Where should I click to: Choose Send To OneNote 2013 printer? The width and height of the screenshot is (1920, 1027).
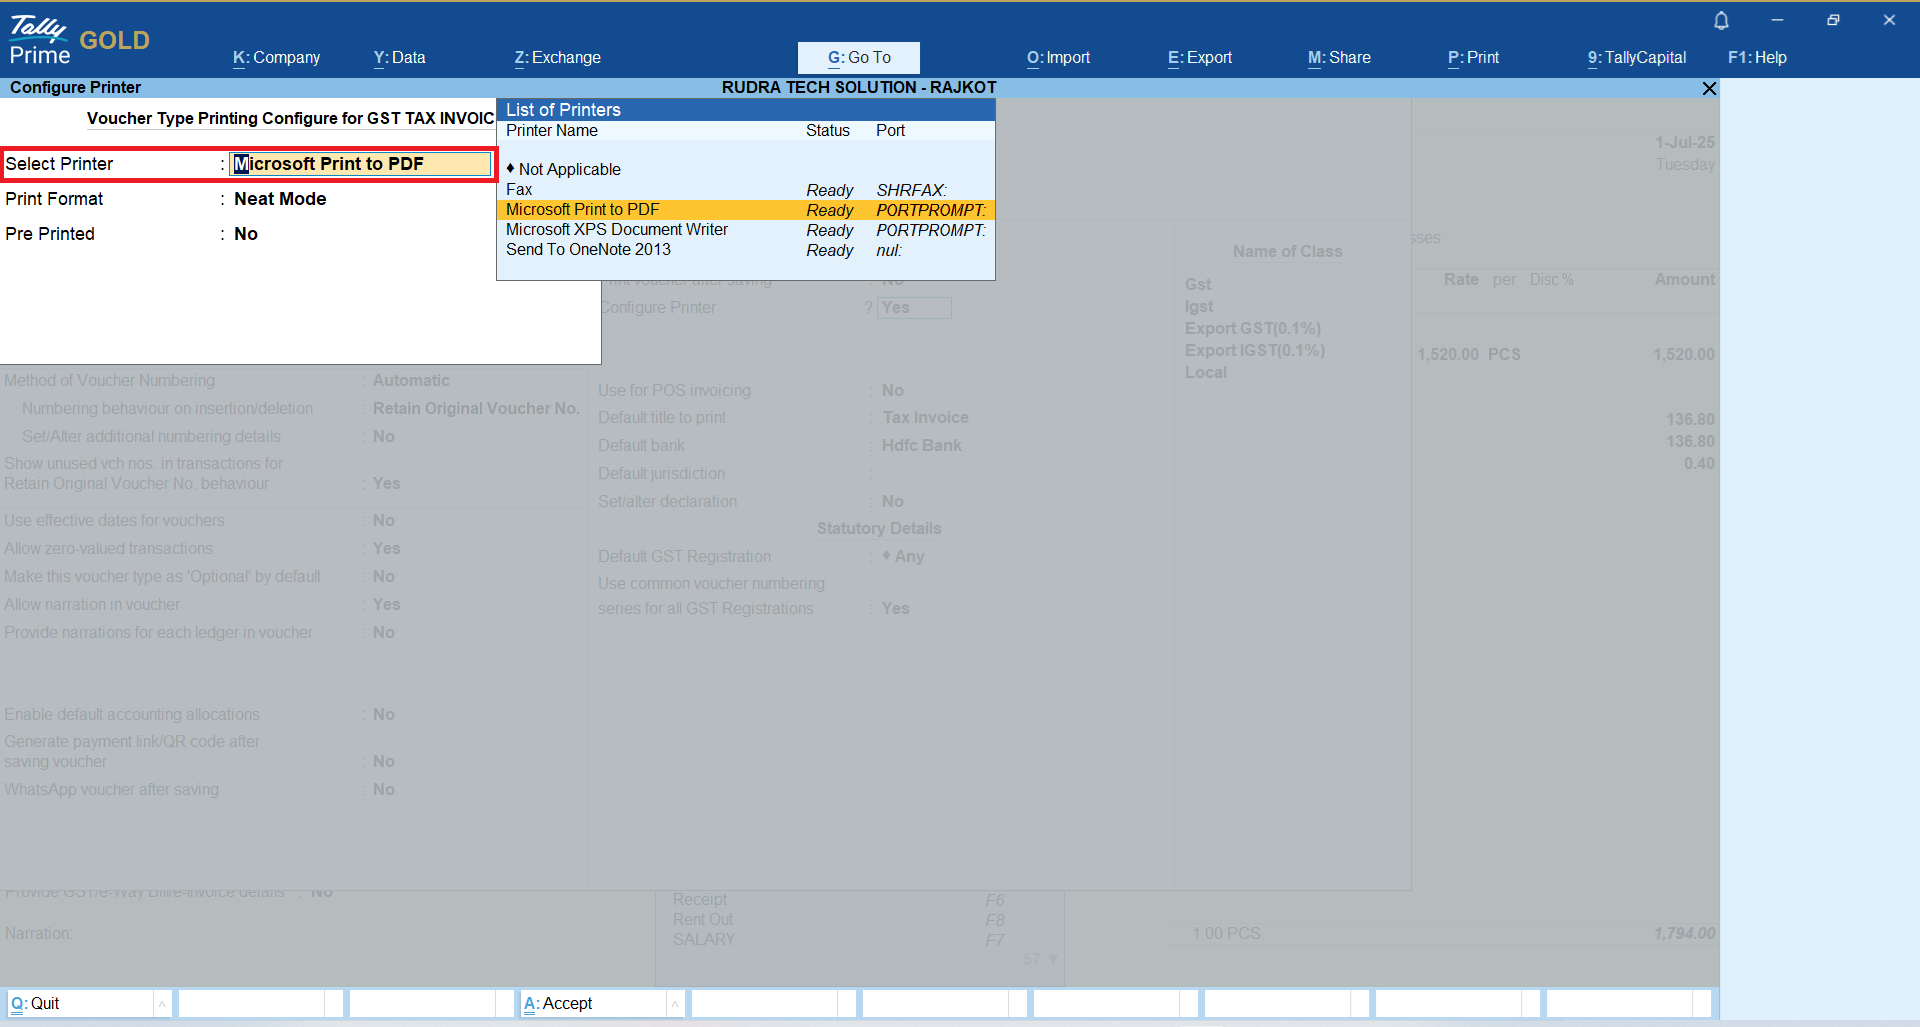tap(588, 250)
